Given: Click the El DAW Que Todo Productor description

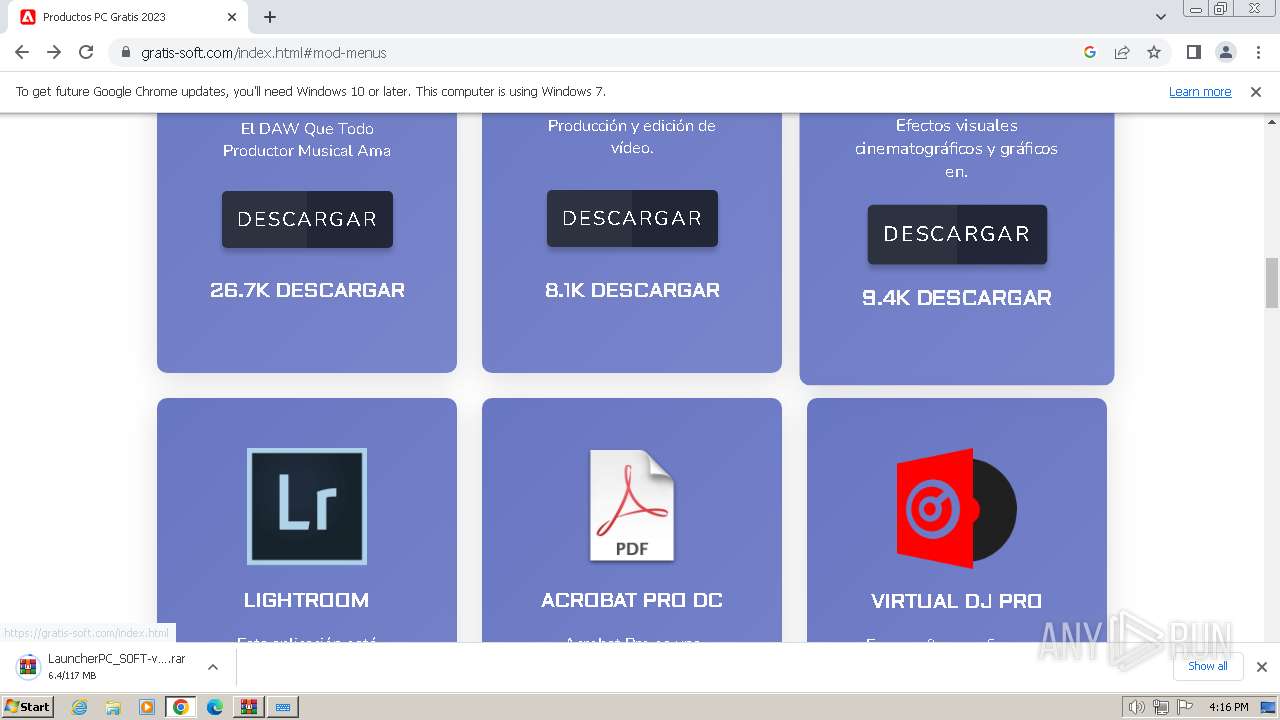Looking at the screenshot, I should [307, 140].
